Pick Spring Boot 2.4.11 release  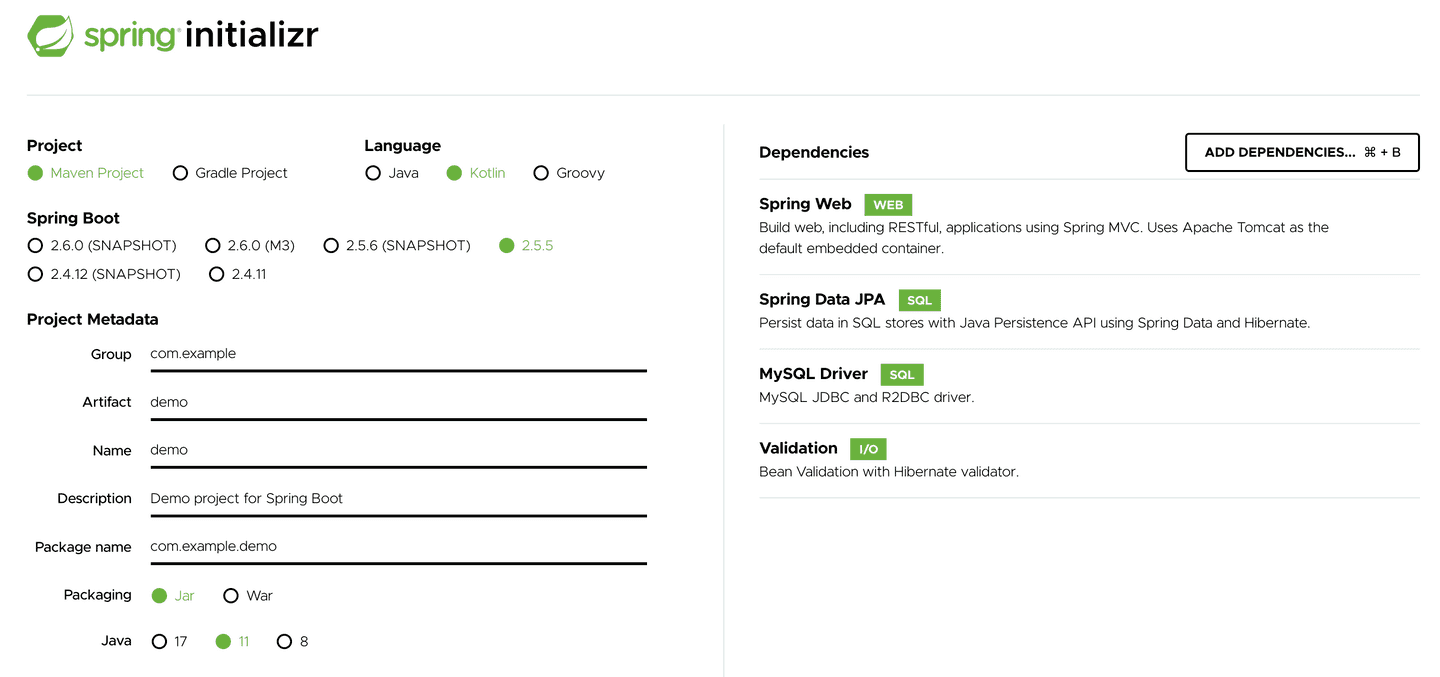(217, 273)
